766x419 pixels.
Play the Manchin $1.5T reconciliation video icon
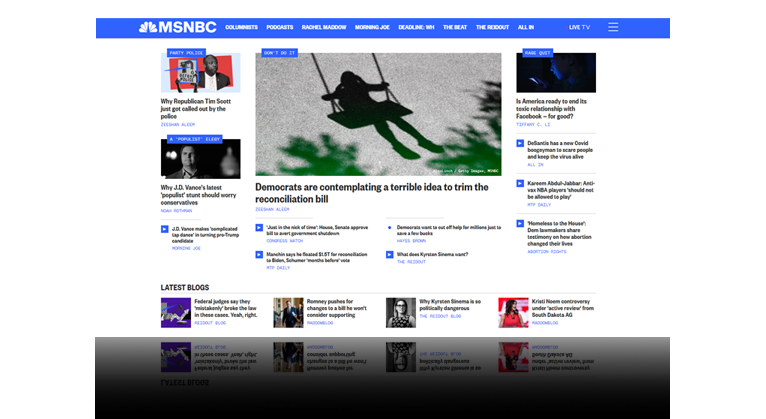click(x=259, y=254)
